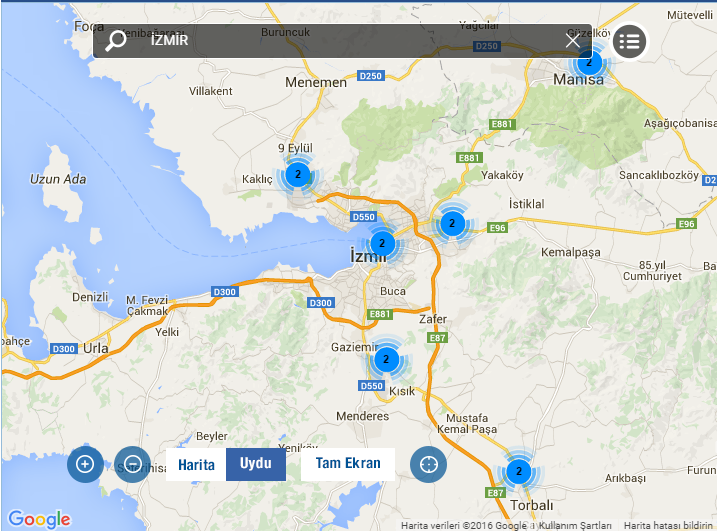Clear the İZMİR search with the X
The height and width of the screenshot is (531, 717).
coord(573,41)
